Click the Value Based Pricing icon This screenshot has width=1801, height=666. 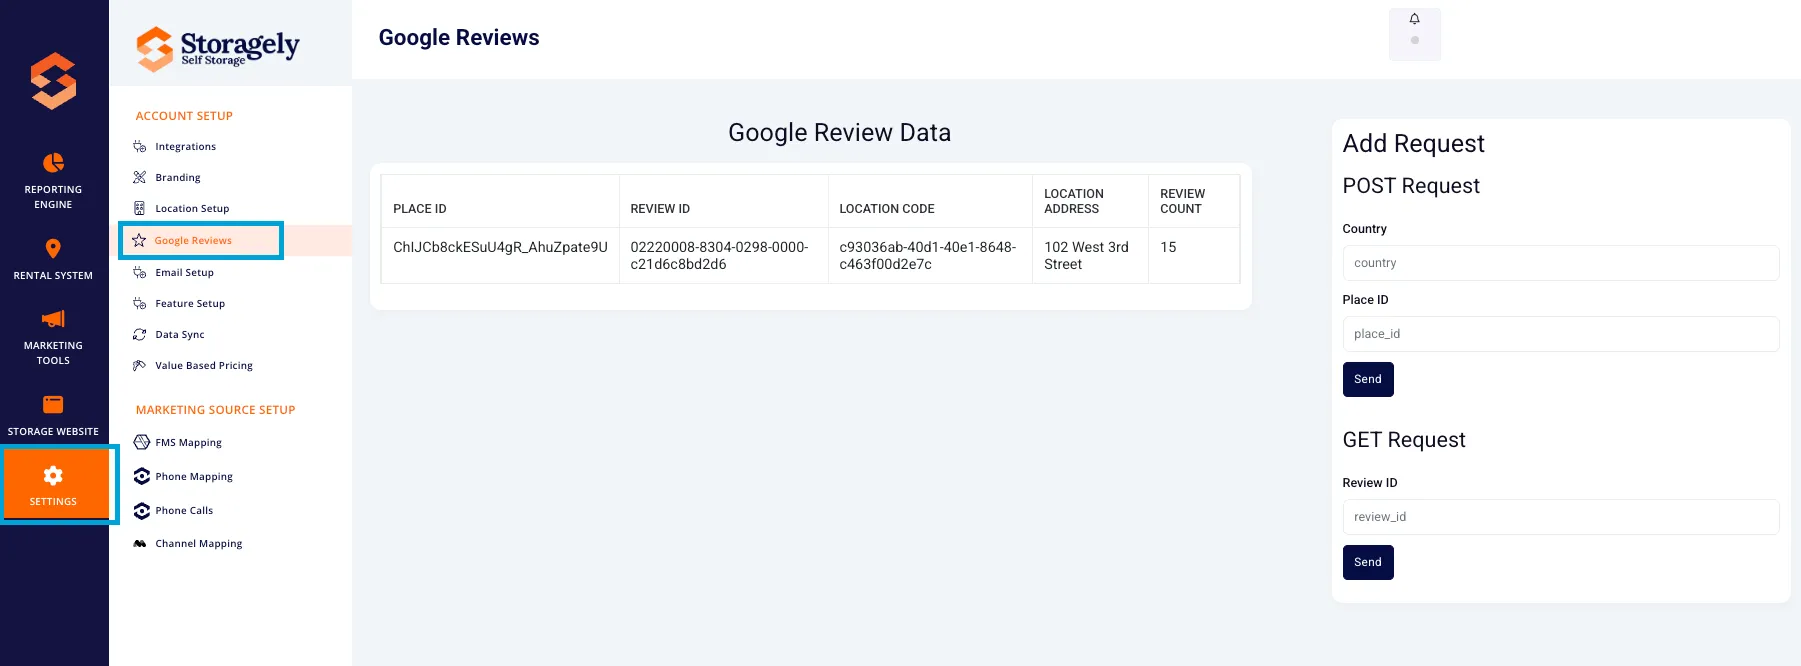[x=140, y=366]
